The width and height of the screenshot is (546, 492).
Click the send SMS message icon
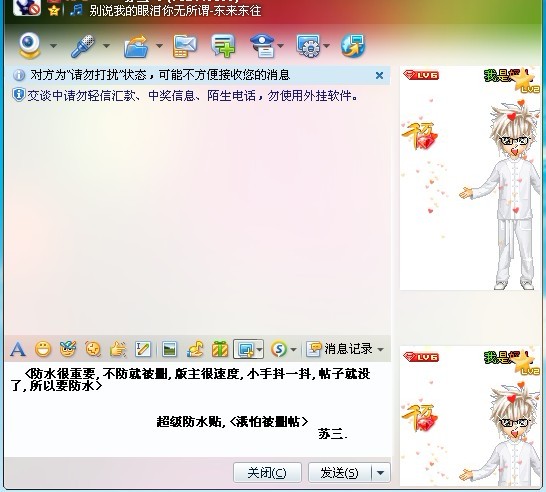point(185,46)
